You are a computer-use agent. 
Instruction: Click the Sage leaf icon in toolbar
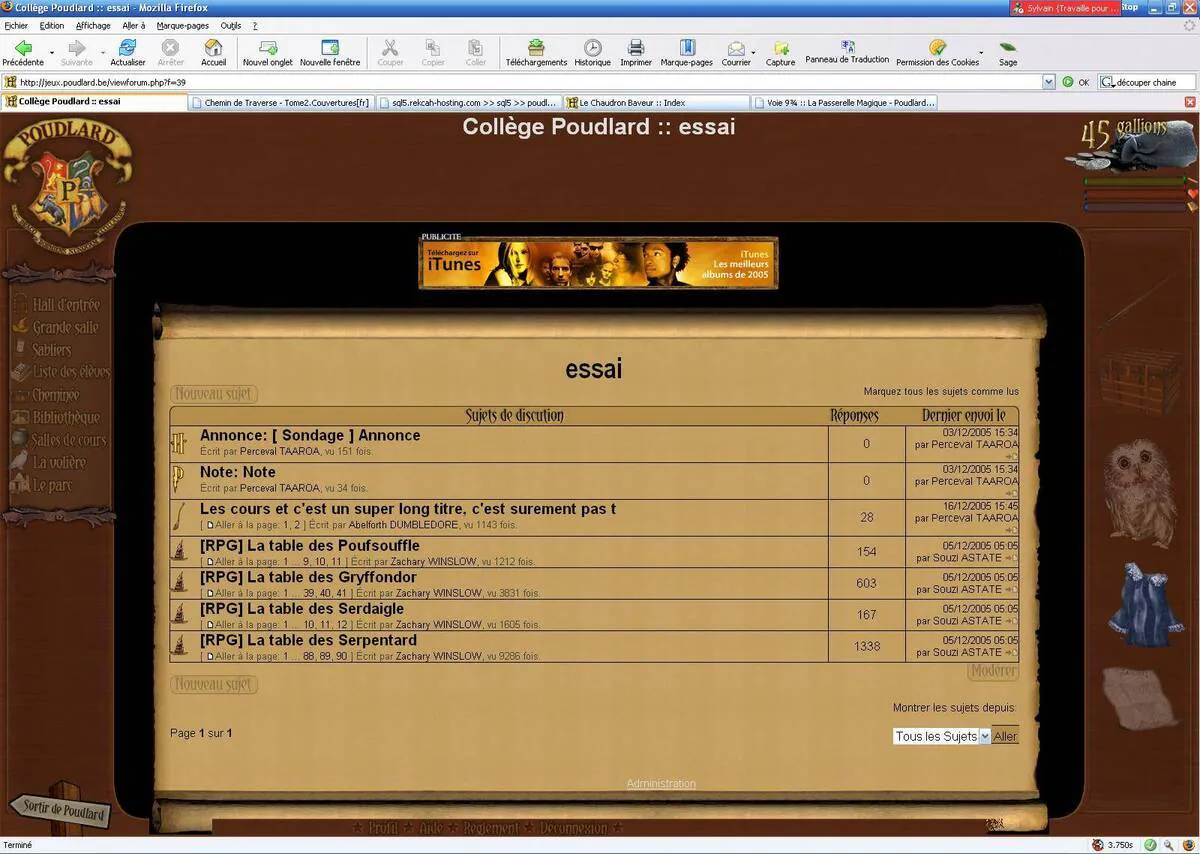(x=1008, y=47)
